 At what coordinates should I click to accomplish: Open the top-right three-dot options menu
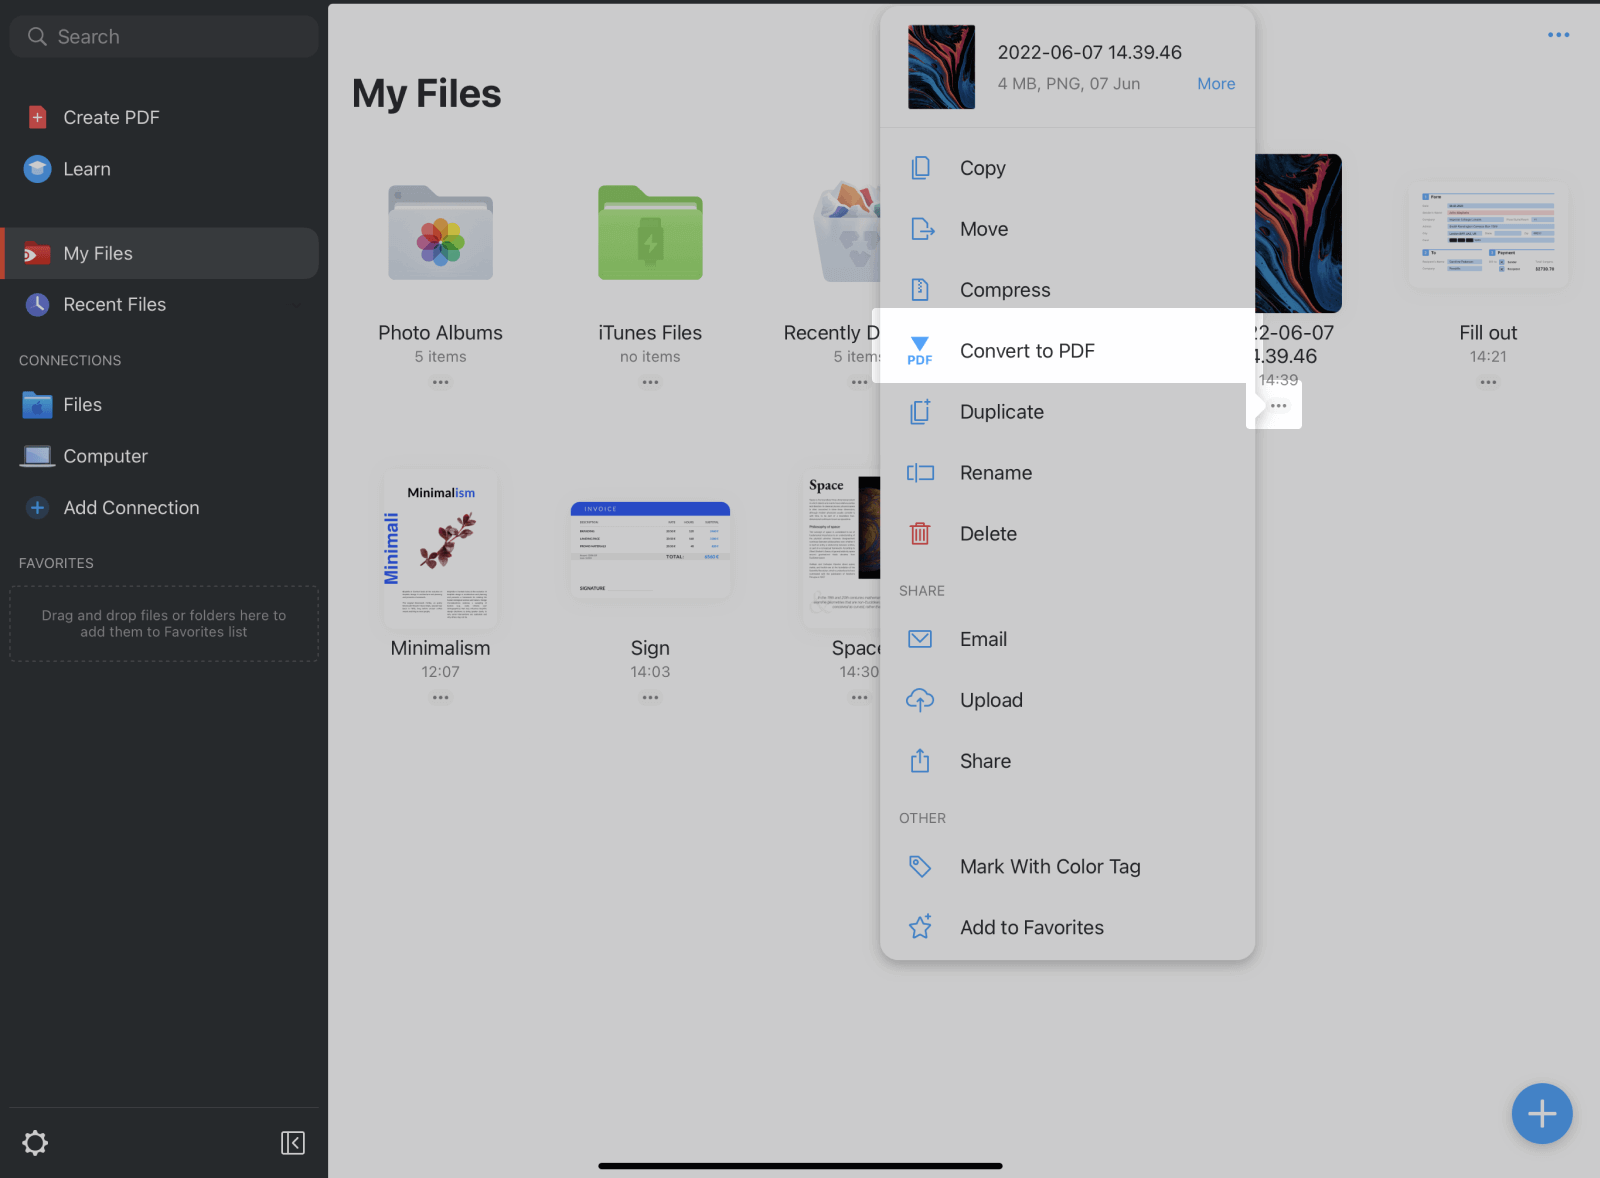[1558, 35]
